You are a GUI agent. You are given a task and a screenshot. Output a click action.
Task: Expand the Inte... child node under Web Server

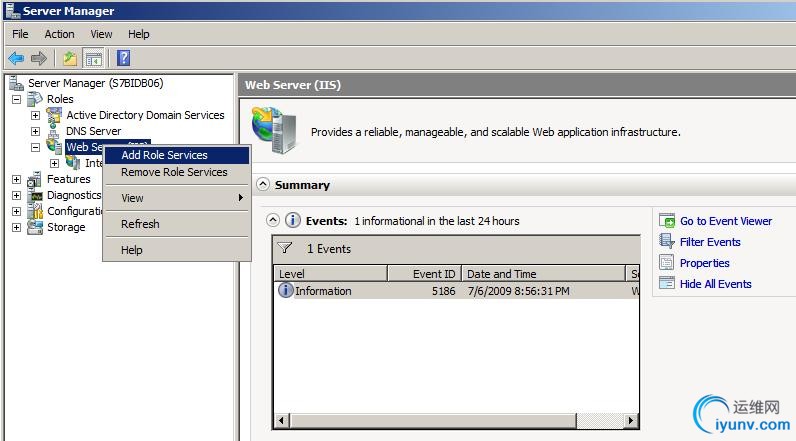[x=54, y=163]
